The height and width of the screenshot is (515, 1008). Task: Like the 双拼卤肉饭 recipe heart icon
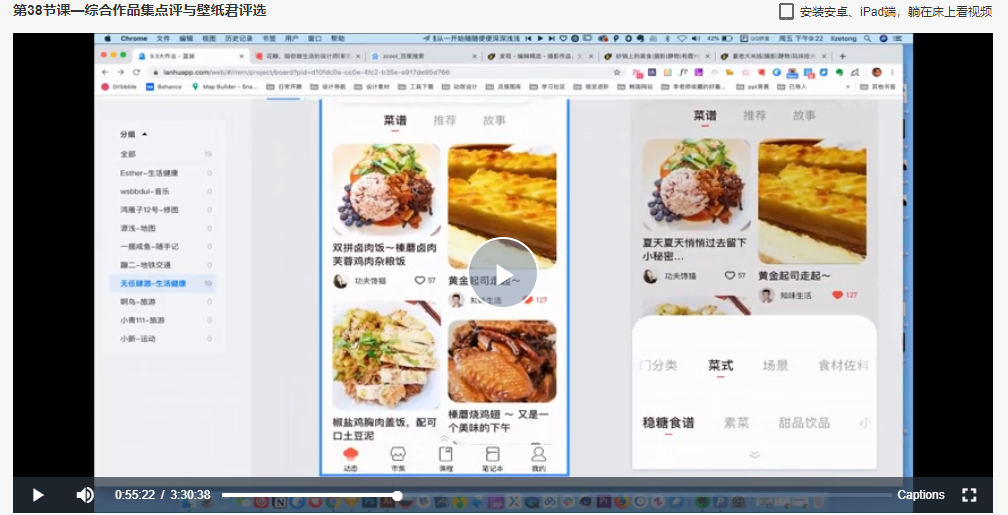420,280
